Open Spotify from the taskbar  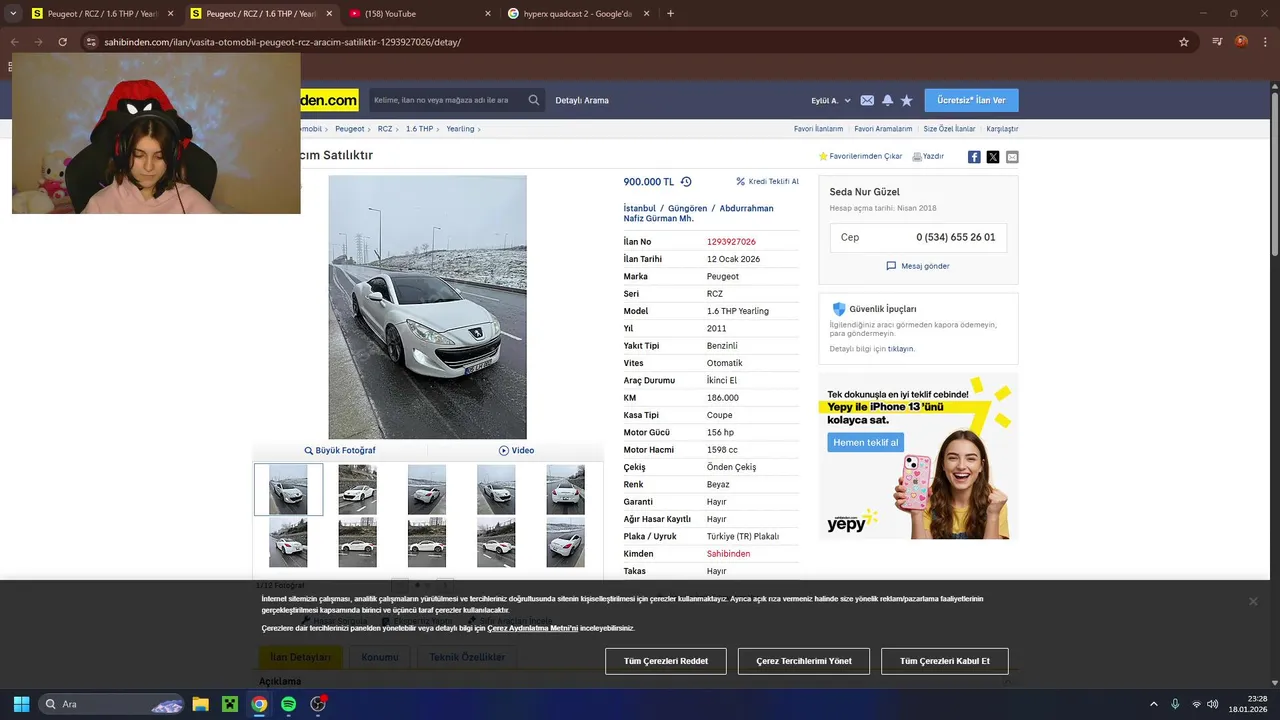tap(288, 704)
